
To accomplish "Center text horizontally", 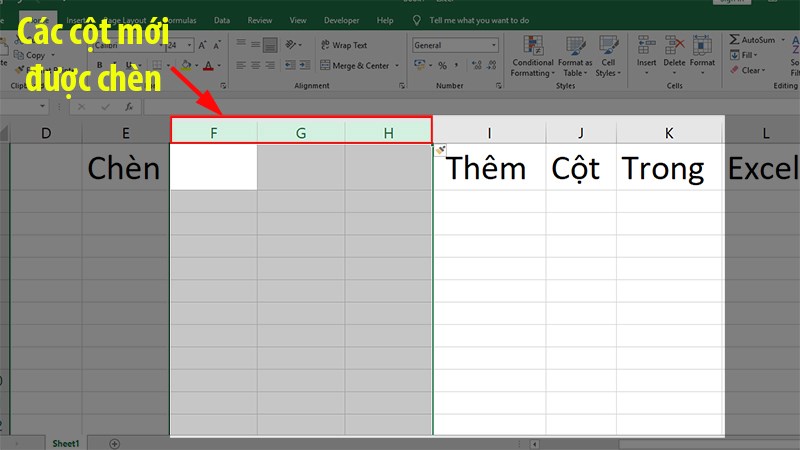I will 255,65.
